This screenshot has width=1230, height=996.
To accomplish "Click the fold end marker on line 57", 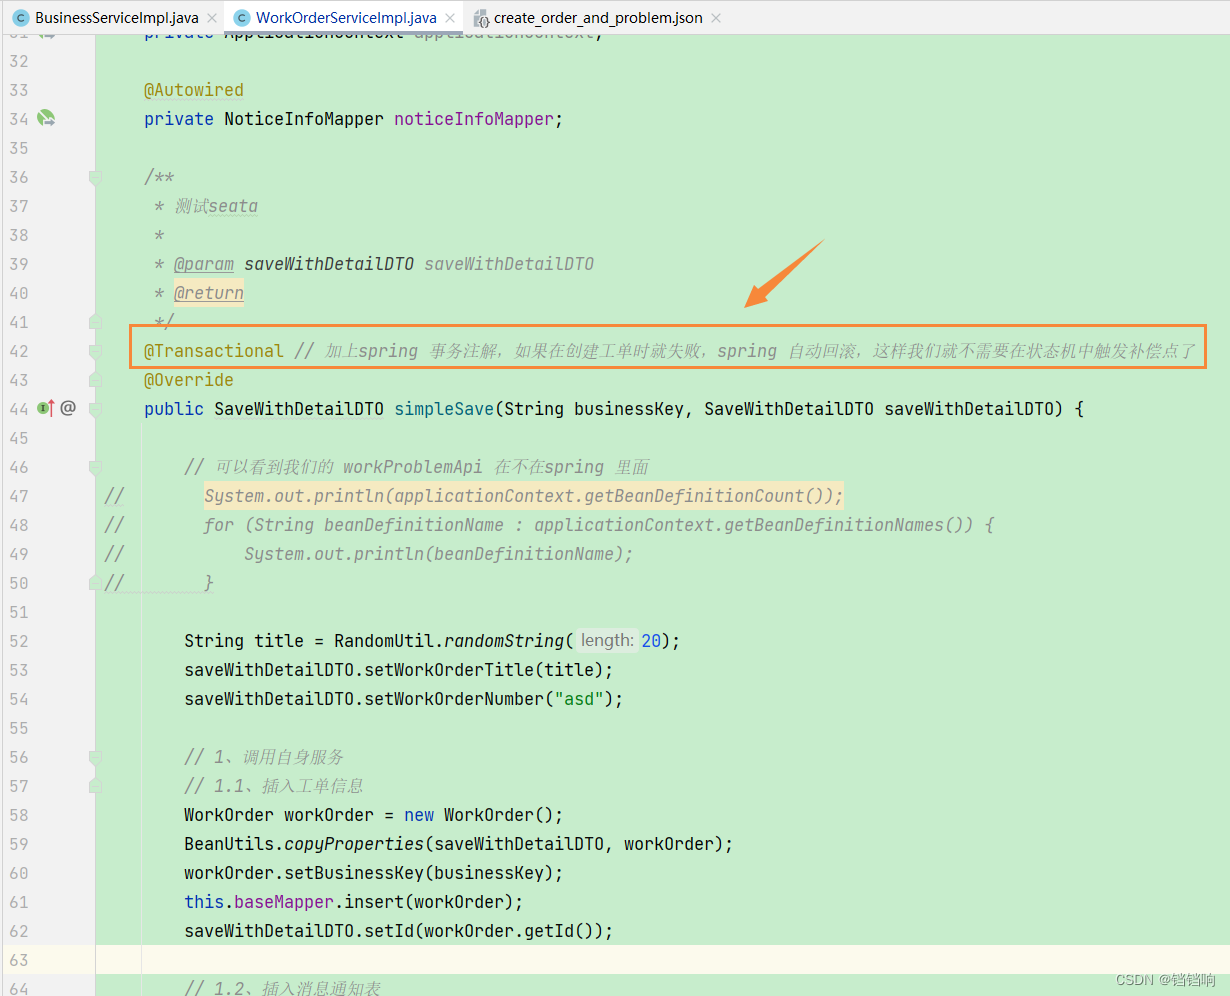I will coord(95,786).
